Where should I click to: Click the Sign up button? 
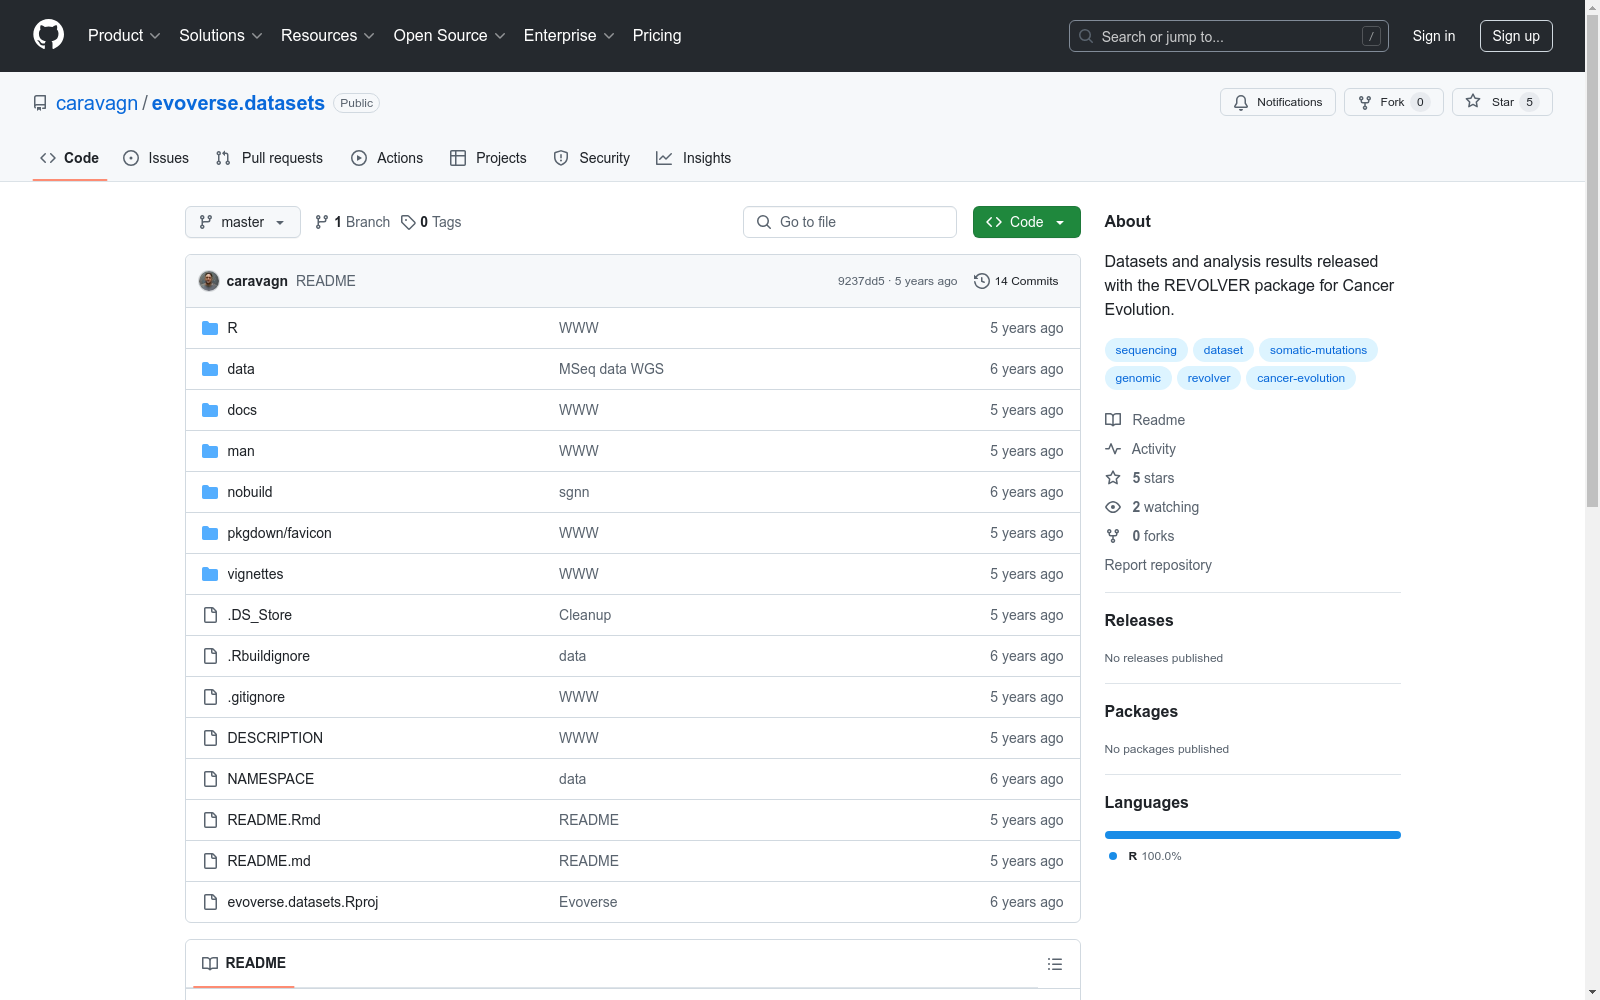tap(1516, 36)
